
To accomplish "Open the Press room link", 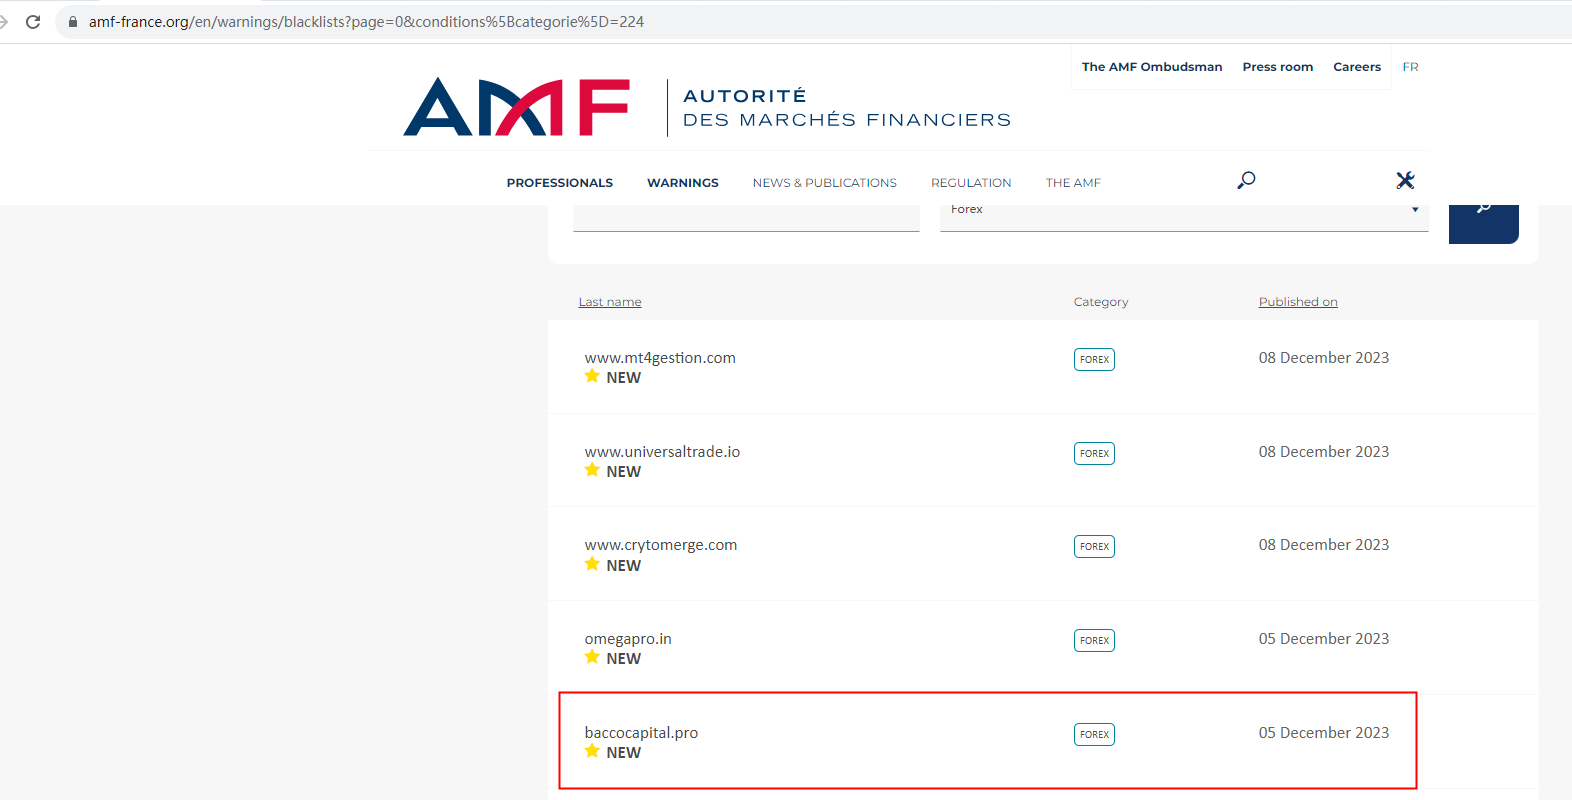I will (1277, 67).
